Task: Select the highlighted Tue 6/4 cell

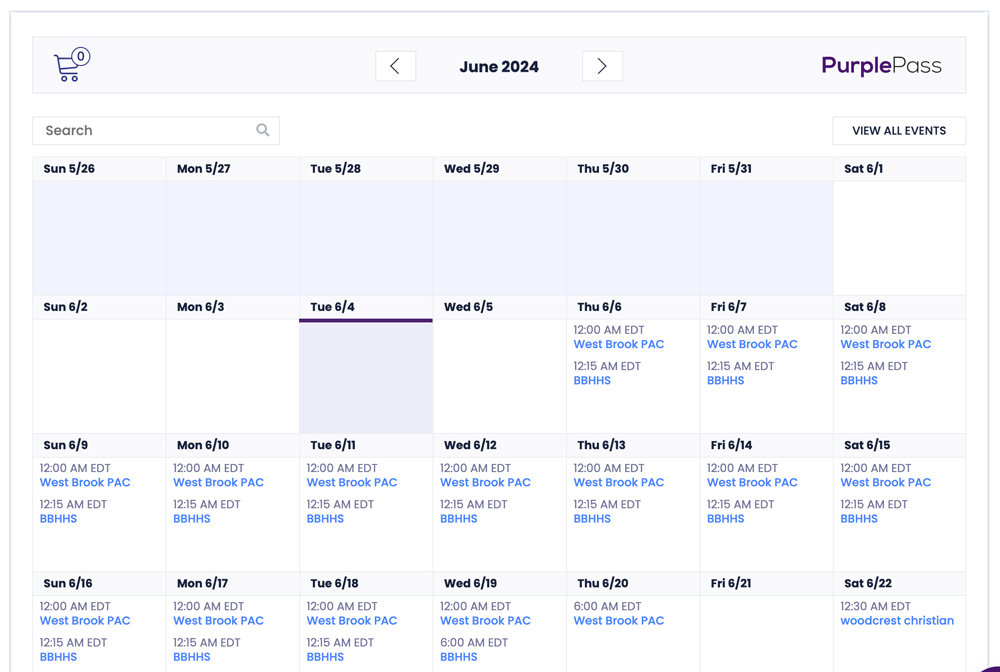Action: coord(365,375)
